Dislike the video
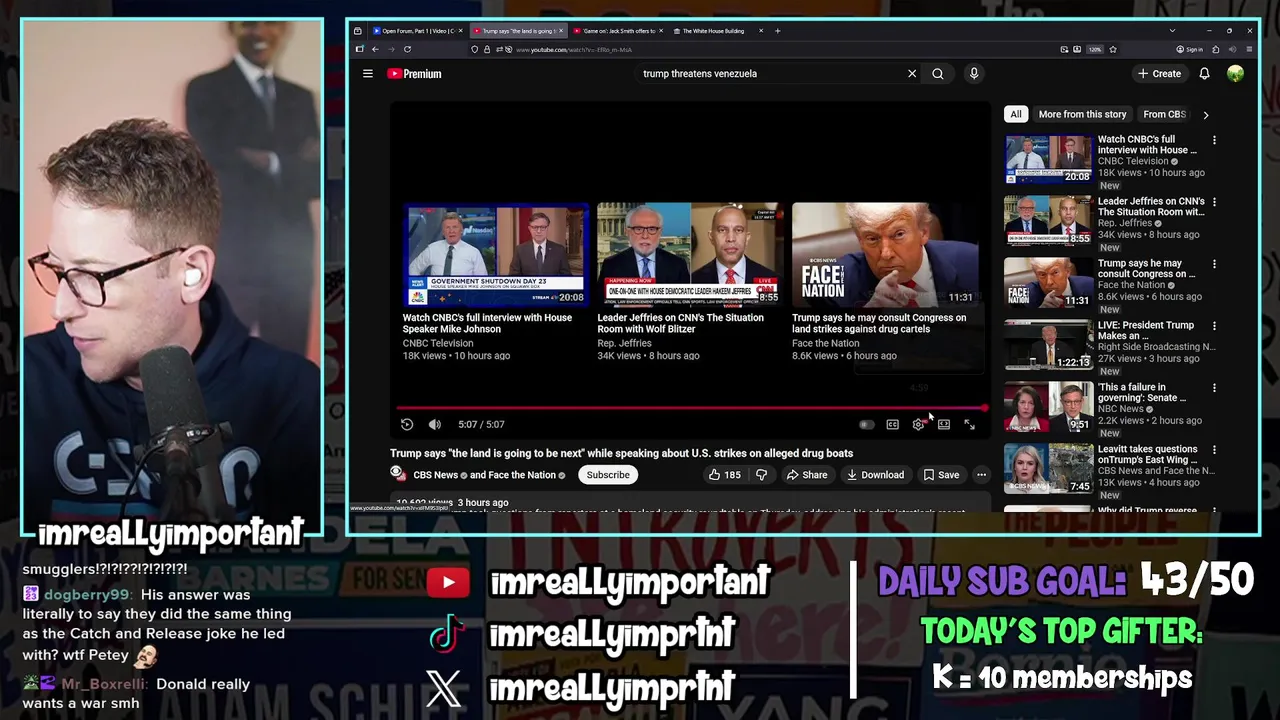Image resolution: width=1280 pixels, height=720 pixels. tap(761, 475)
